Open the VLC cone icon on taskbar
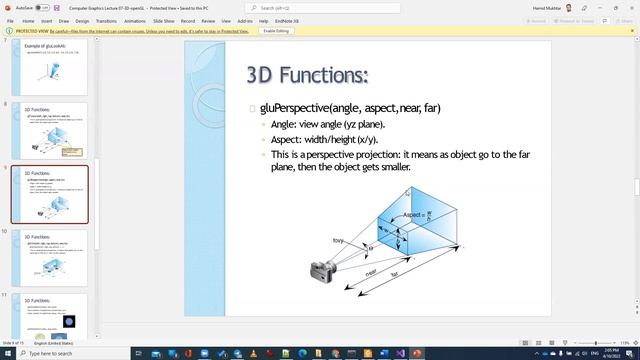This screenshot has height=360, width=640. pyautogui.click(x=253, y=353)
